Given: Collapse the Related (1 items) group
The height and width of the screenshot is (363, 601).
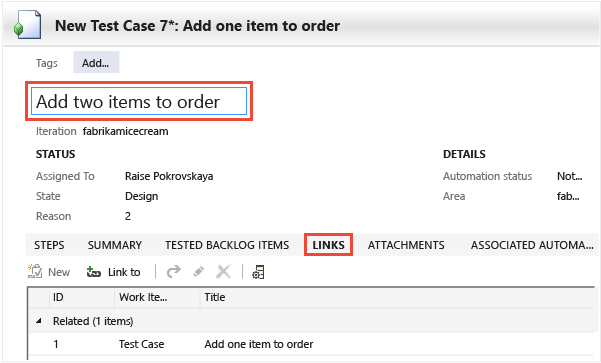Looking at the screenshot, I should click(x=39, y=321).
